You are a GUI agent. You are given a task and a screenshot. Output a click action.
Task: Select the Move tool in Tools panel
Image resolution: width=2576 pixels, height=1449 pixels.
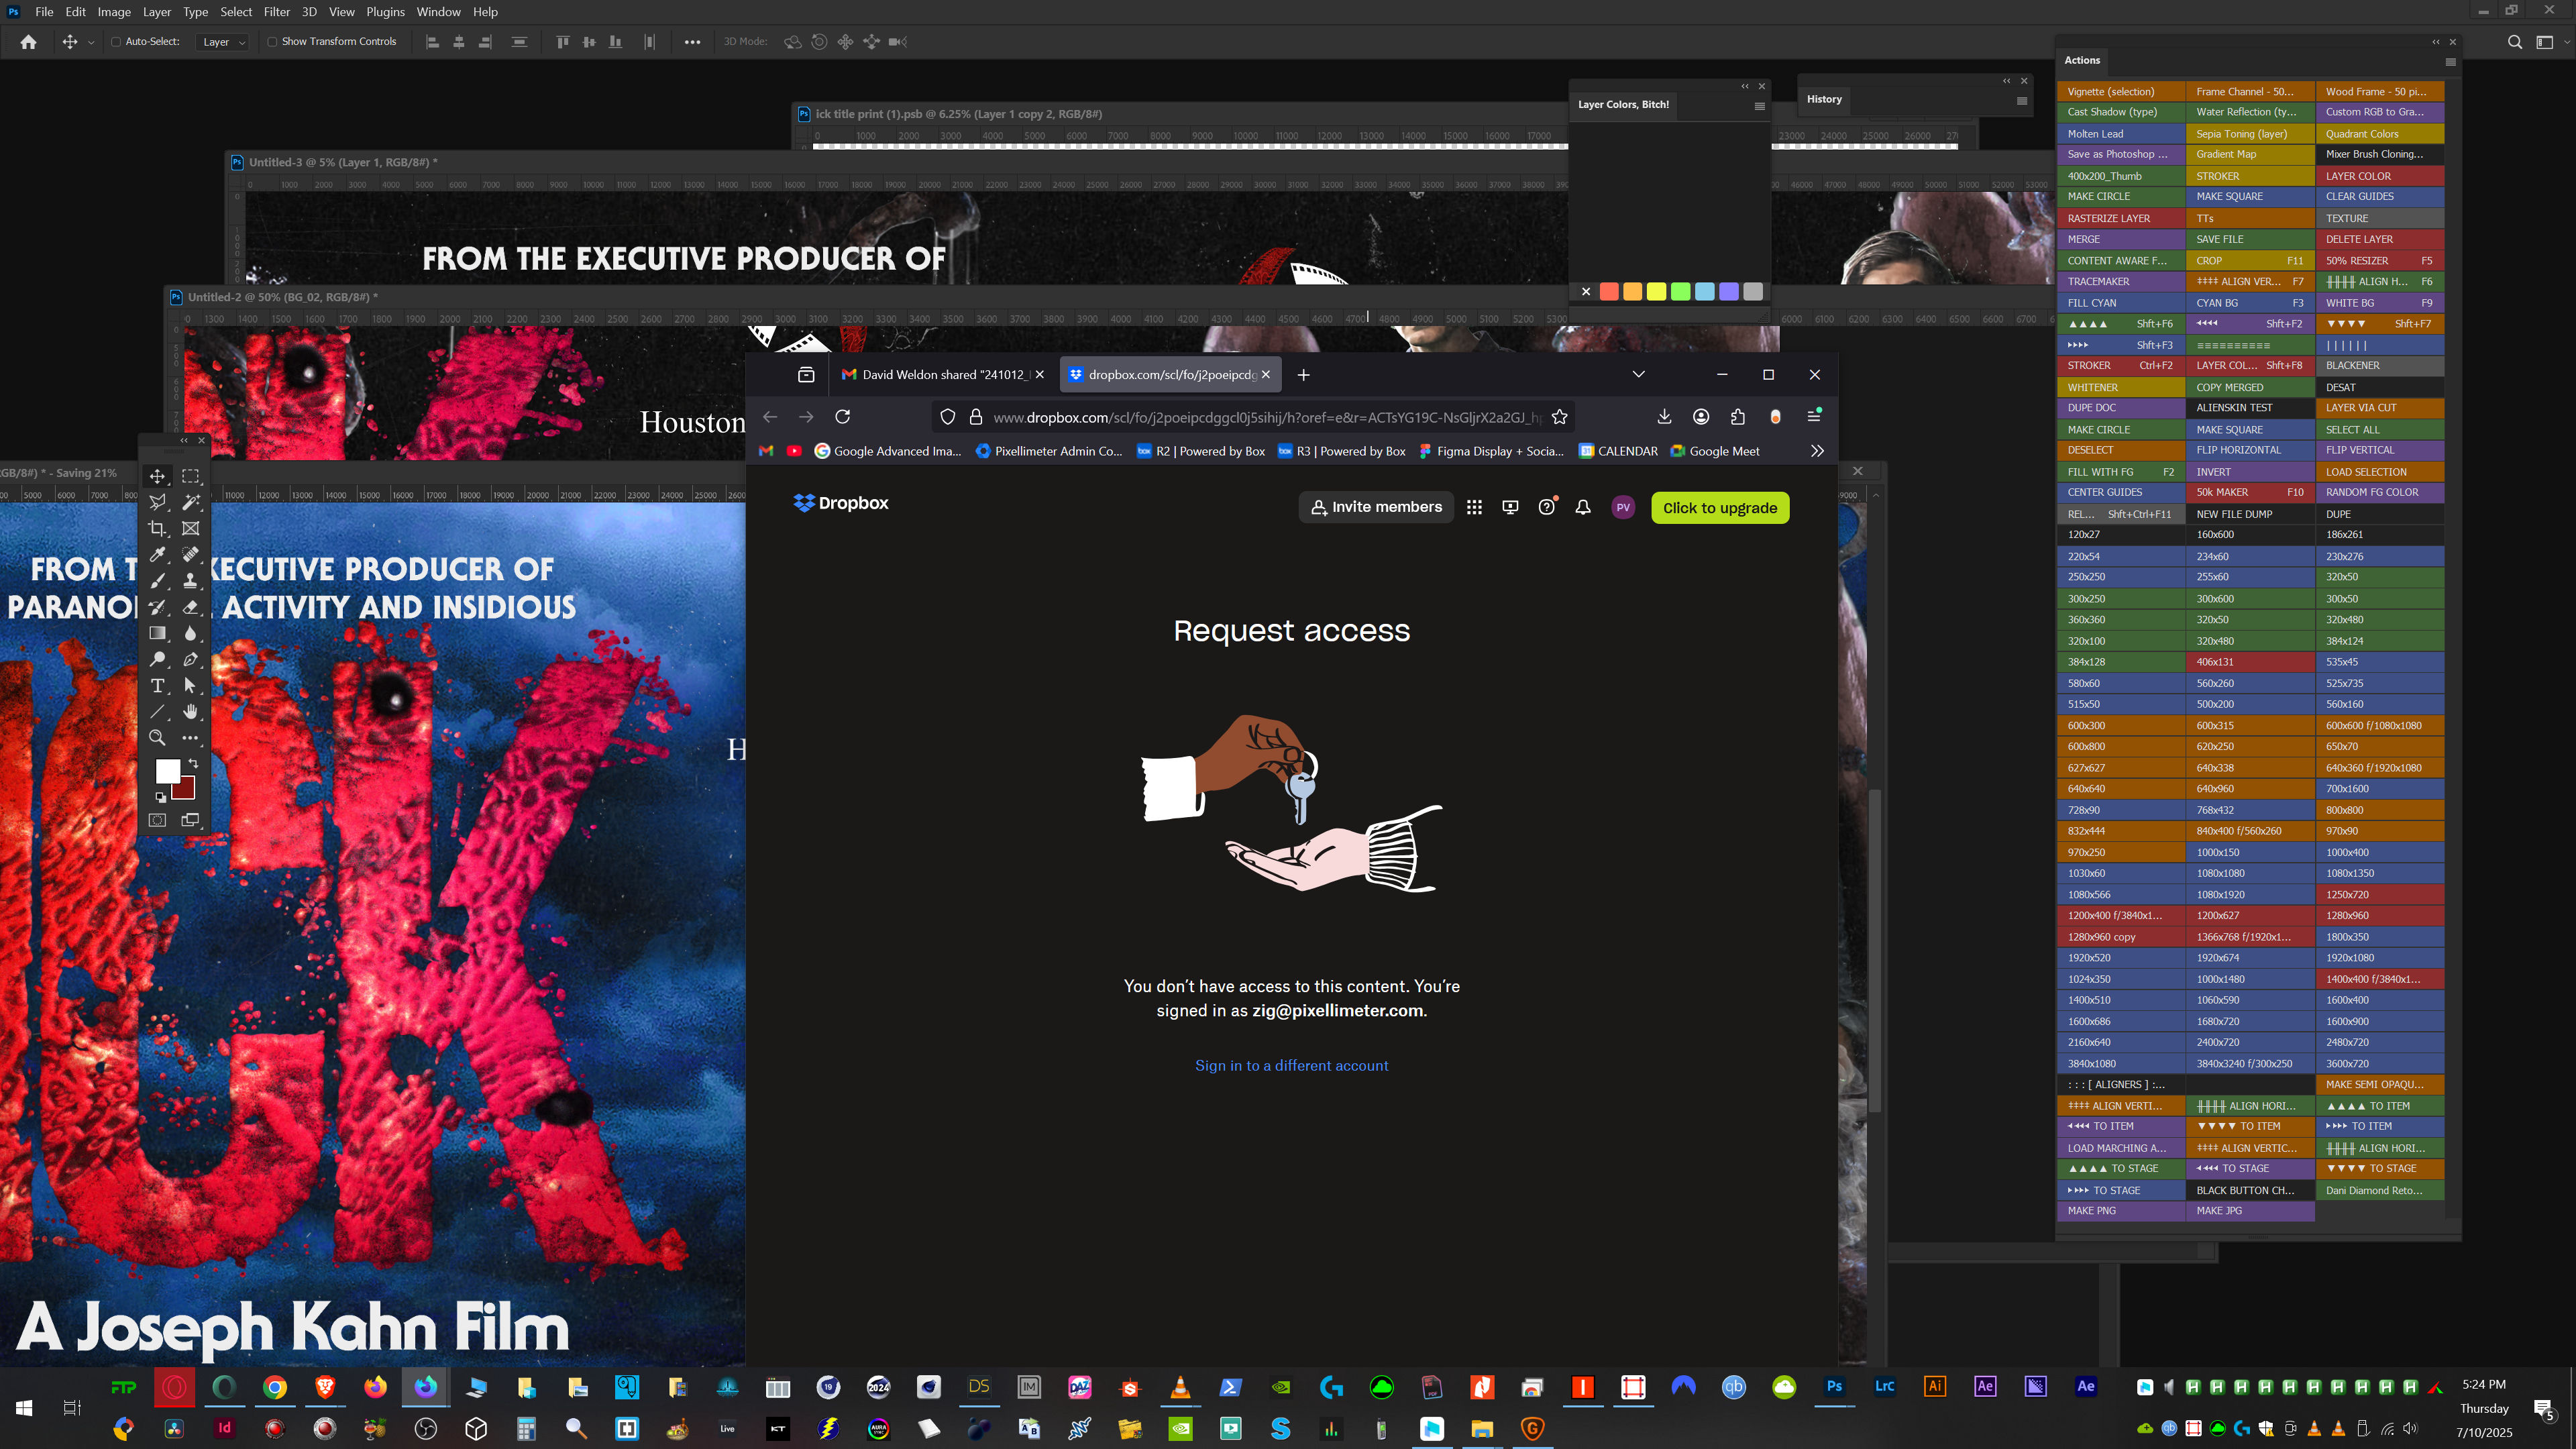pyautogui.click(x=157, y=477)
